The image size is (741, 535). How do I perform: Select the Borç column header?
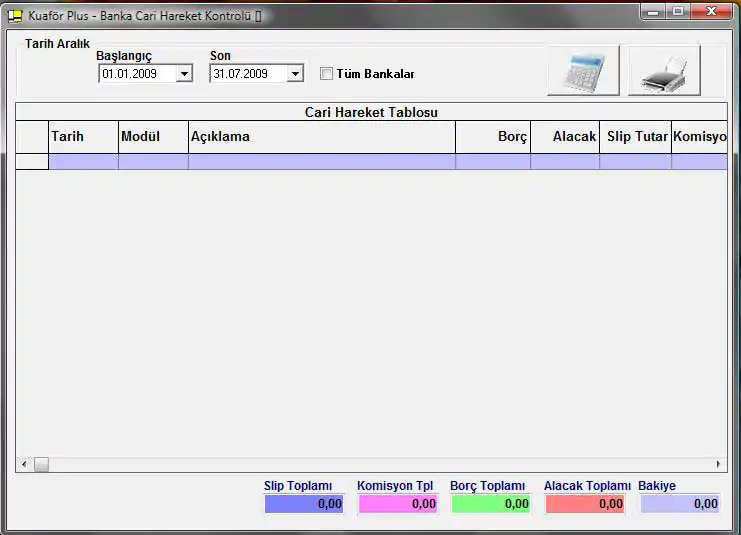[x=493, y=137]
